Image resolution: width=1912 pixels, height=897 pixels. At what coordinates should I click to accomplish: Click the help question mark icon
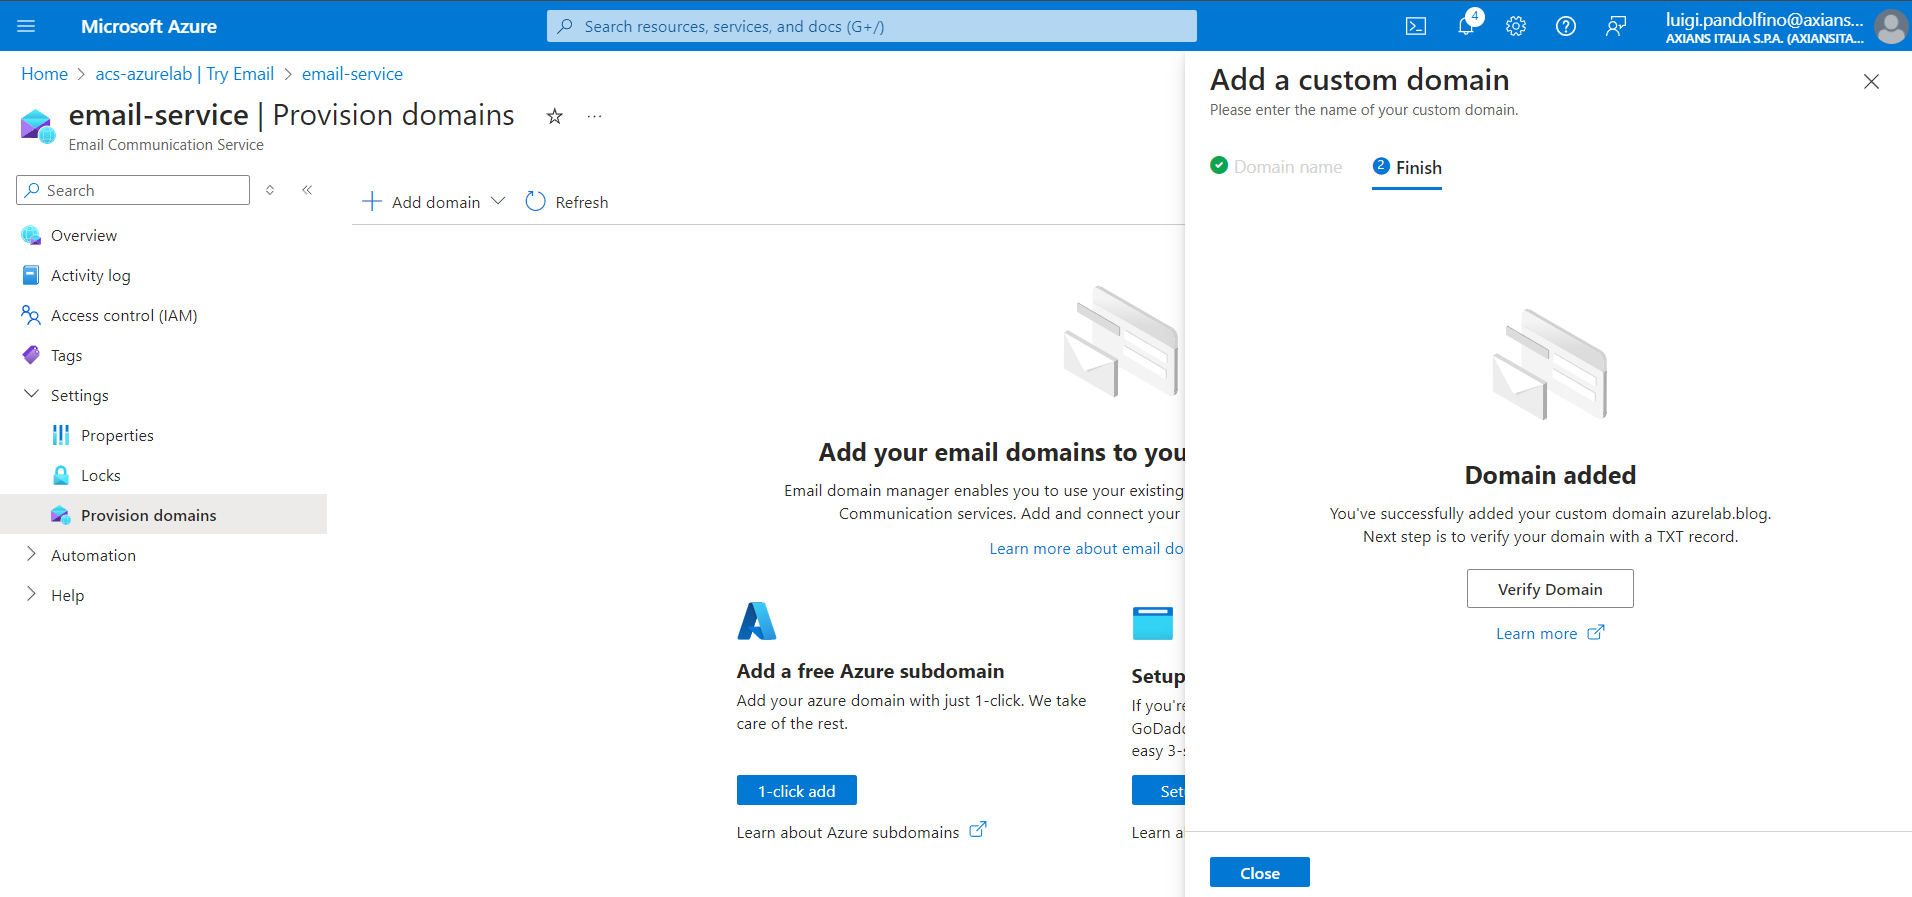pos(1566,27)
